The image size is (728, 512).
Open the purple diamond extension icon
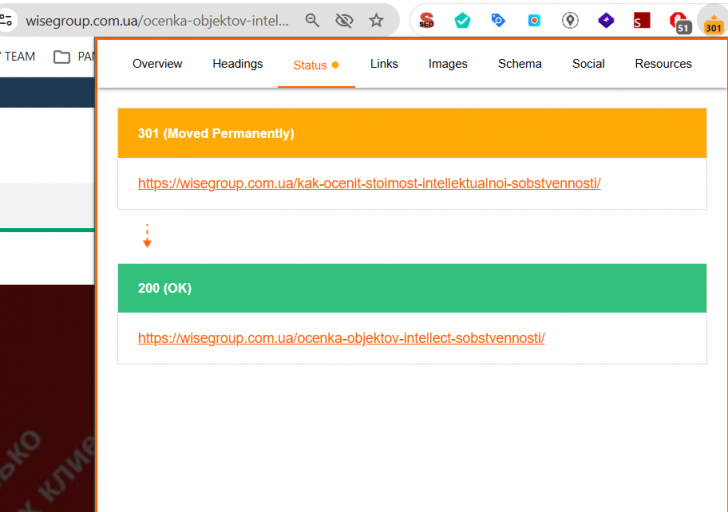[x=606, y=20]
